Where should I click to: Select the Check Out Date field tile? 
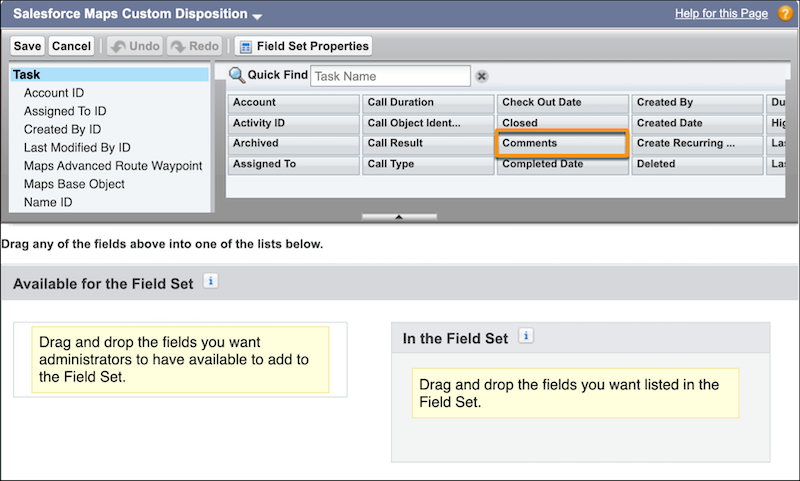(563, 103)
